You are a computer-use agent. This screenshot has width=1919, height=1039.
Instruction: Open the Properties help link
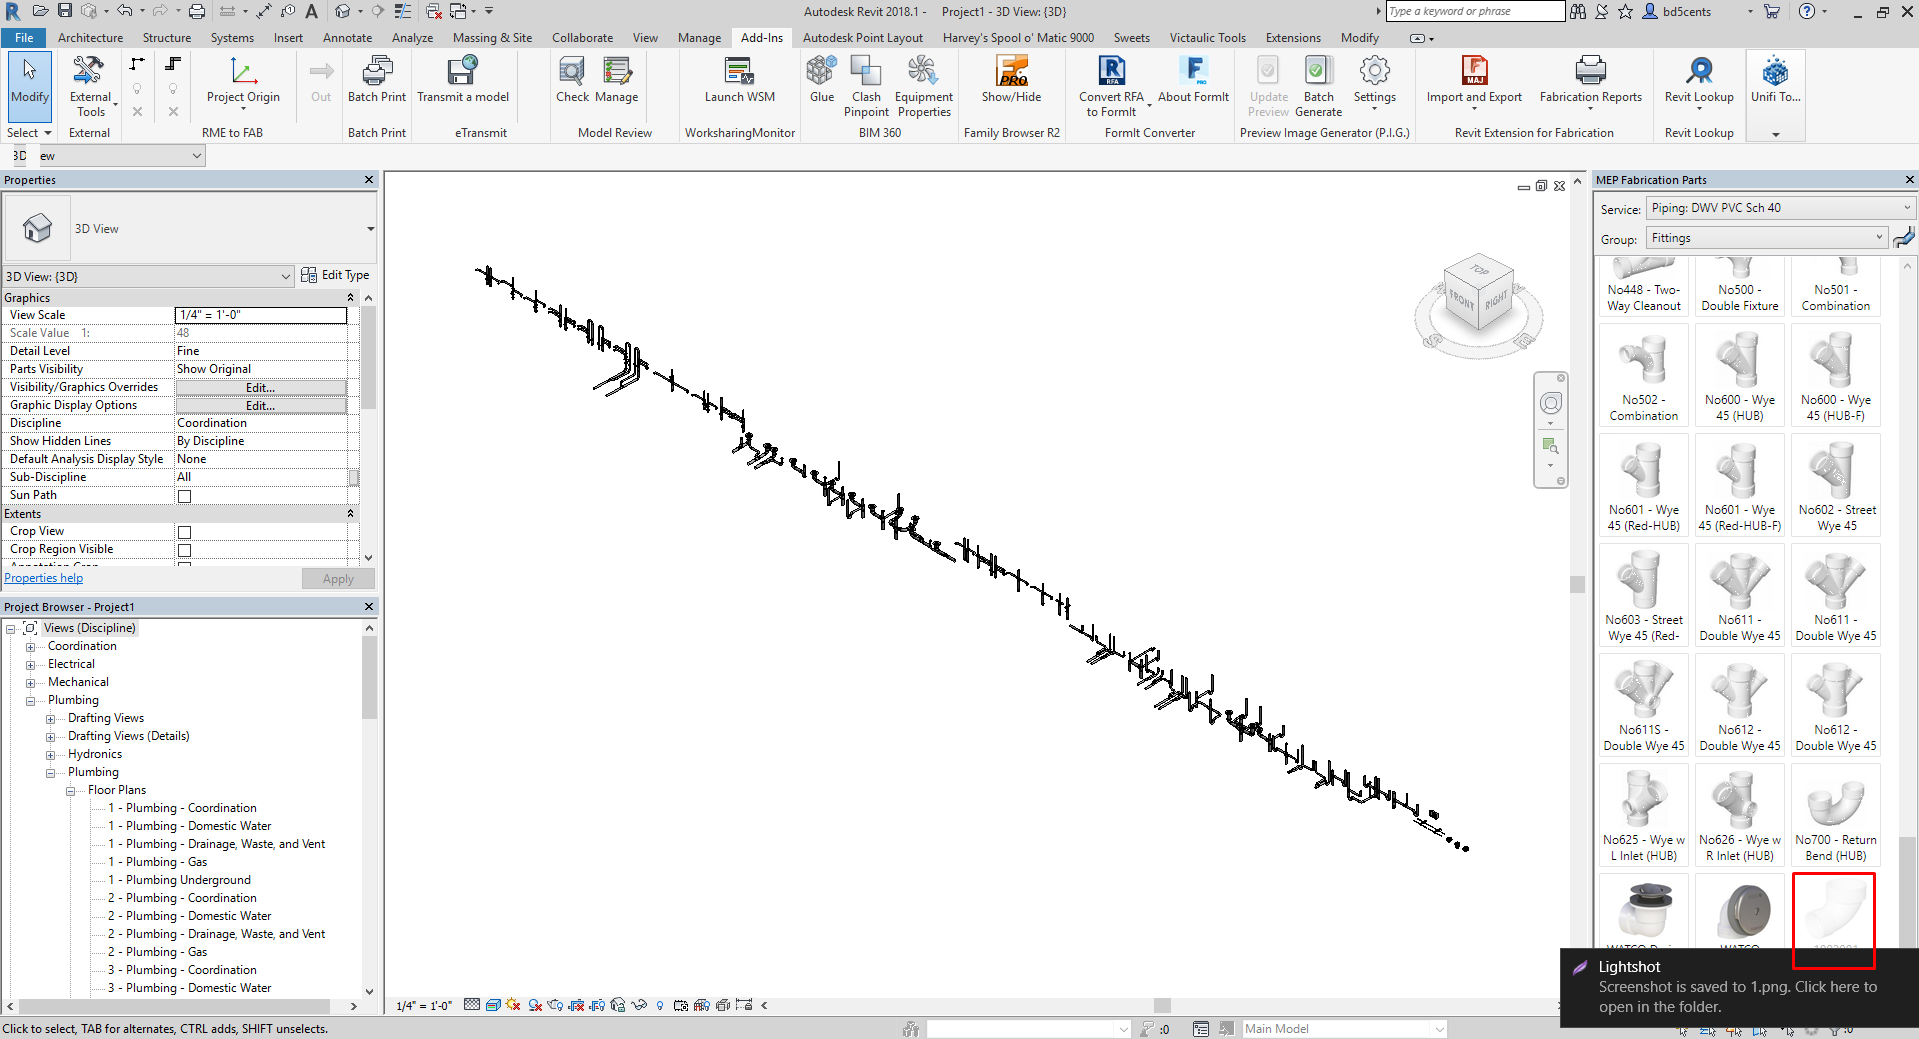coord(43,578)
